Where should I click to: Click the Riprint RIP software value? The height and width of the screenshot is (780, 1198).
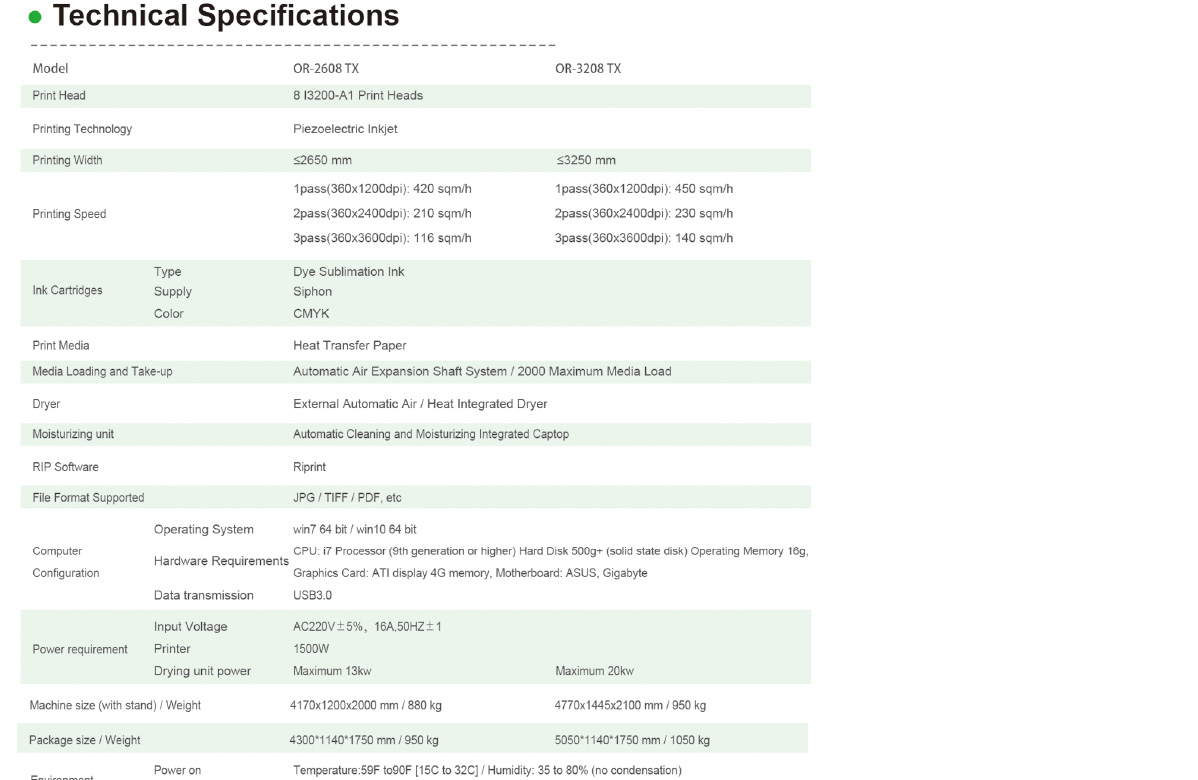pyautogui.click(x=309, y=467)
